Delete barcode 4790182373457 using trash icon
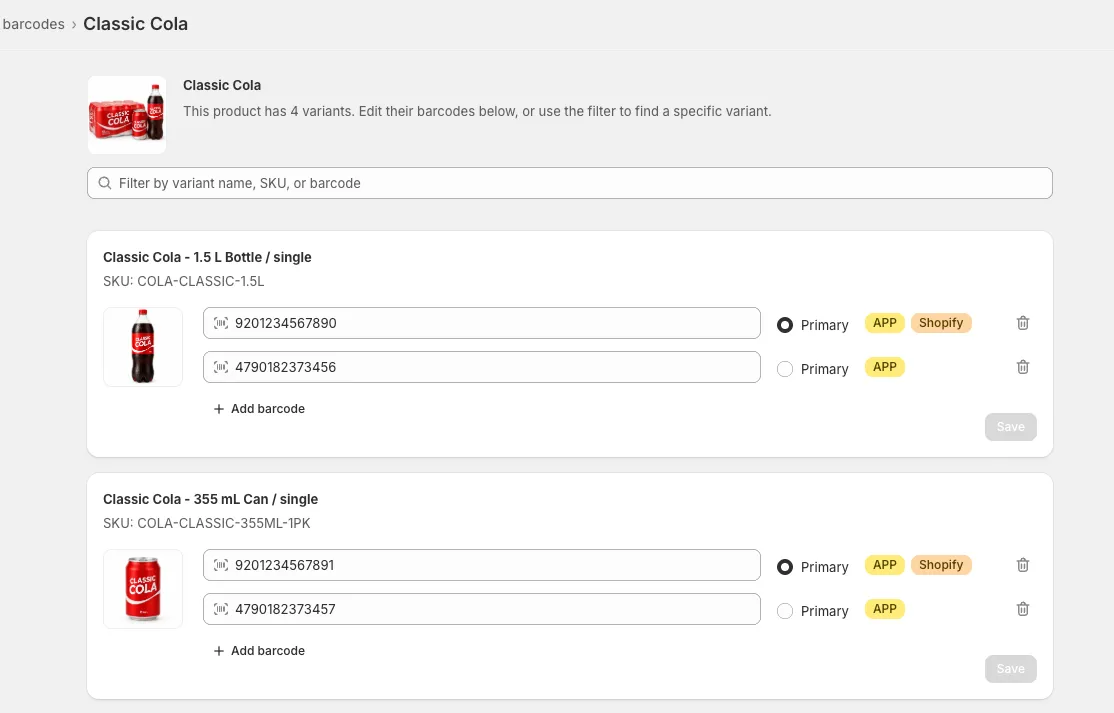This screenshot has height=713, width=1114. (x=1022, y=609)
